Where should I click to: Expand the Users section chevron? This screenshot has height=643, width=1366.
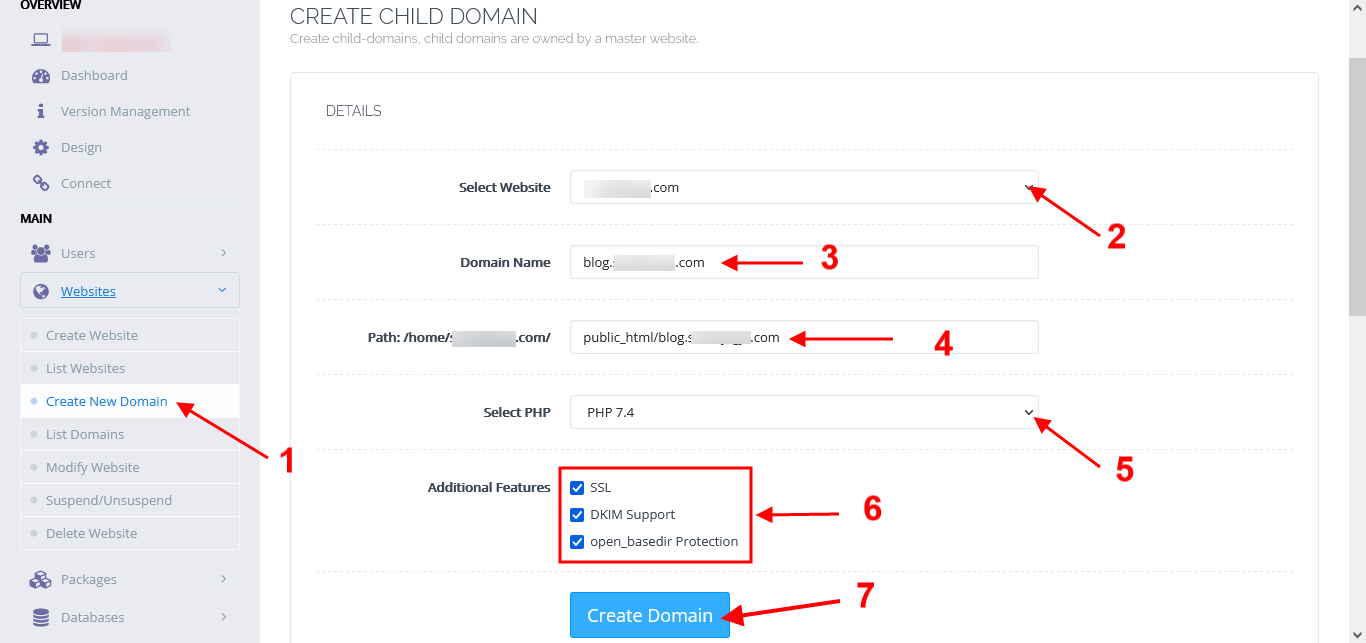coord(225,253)
